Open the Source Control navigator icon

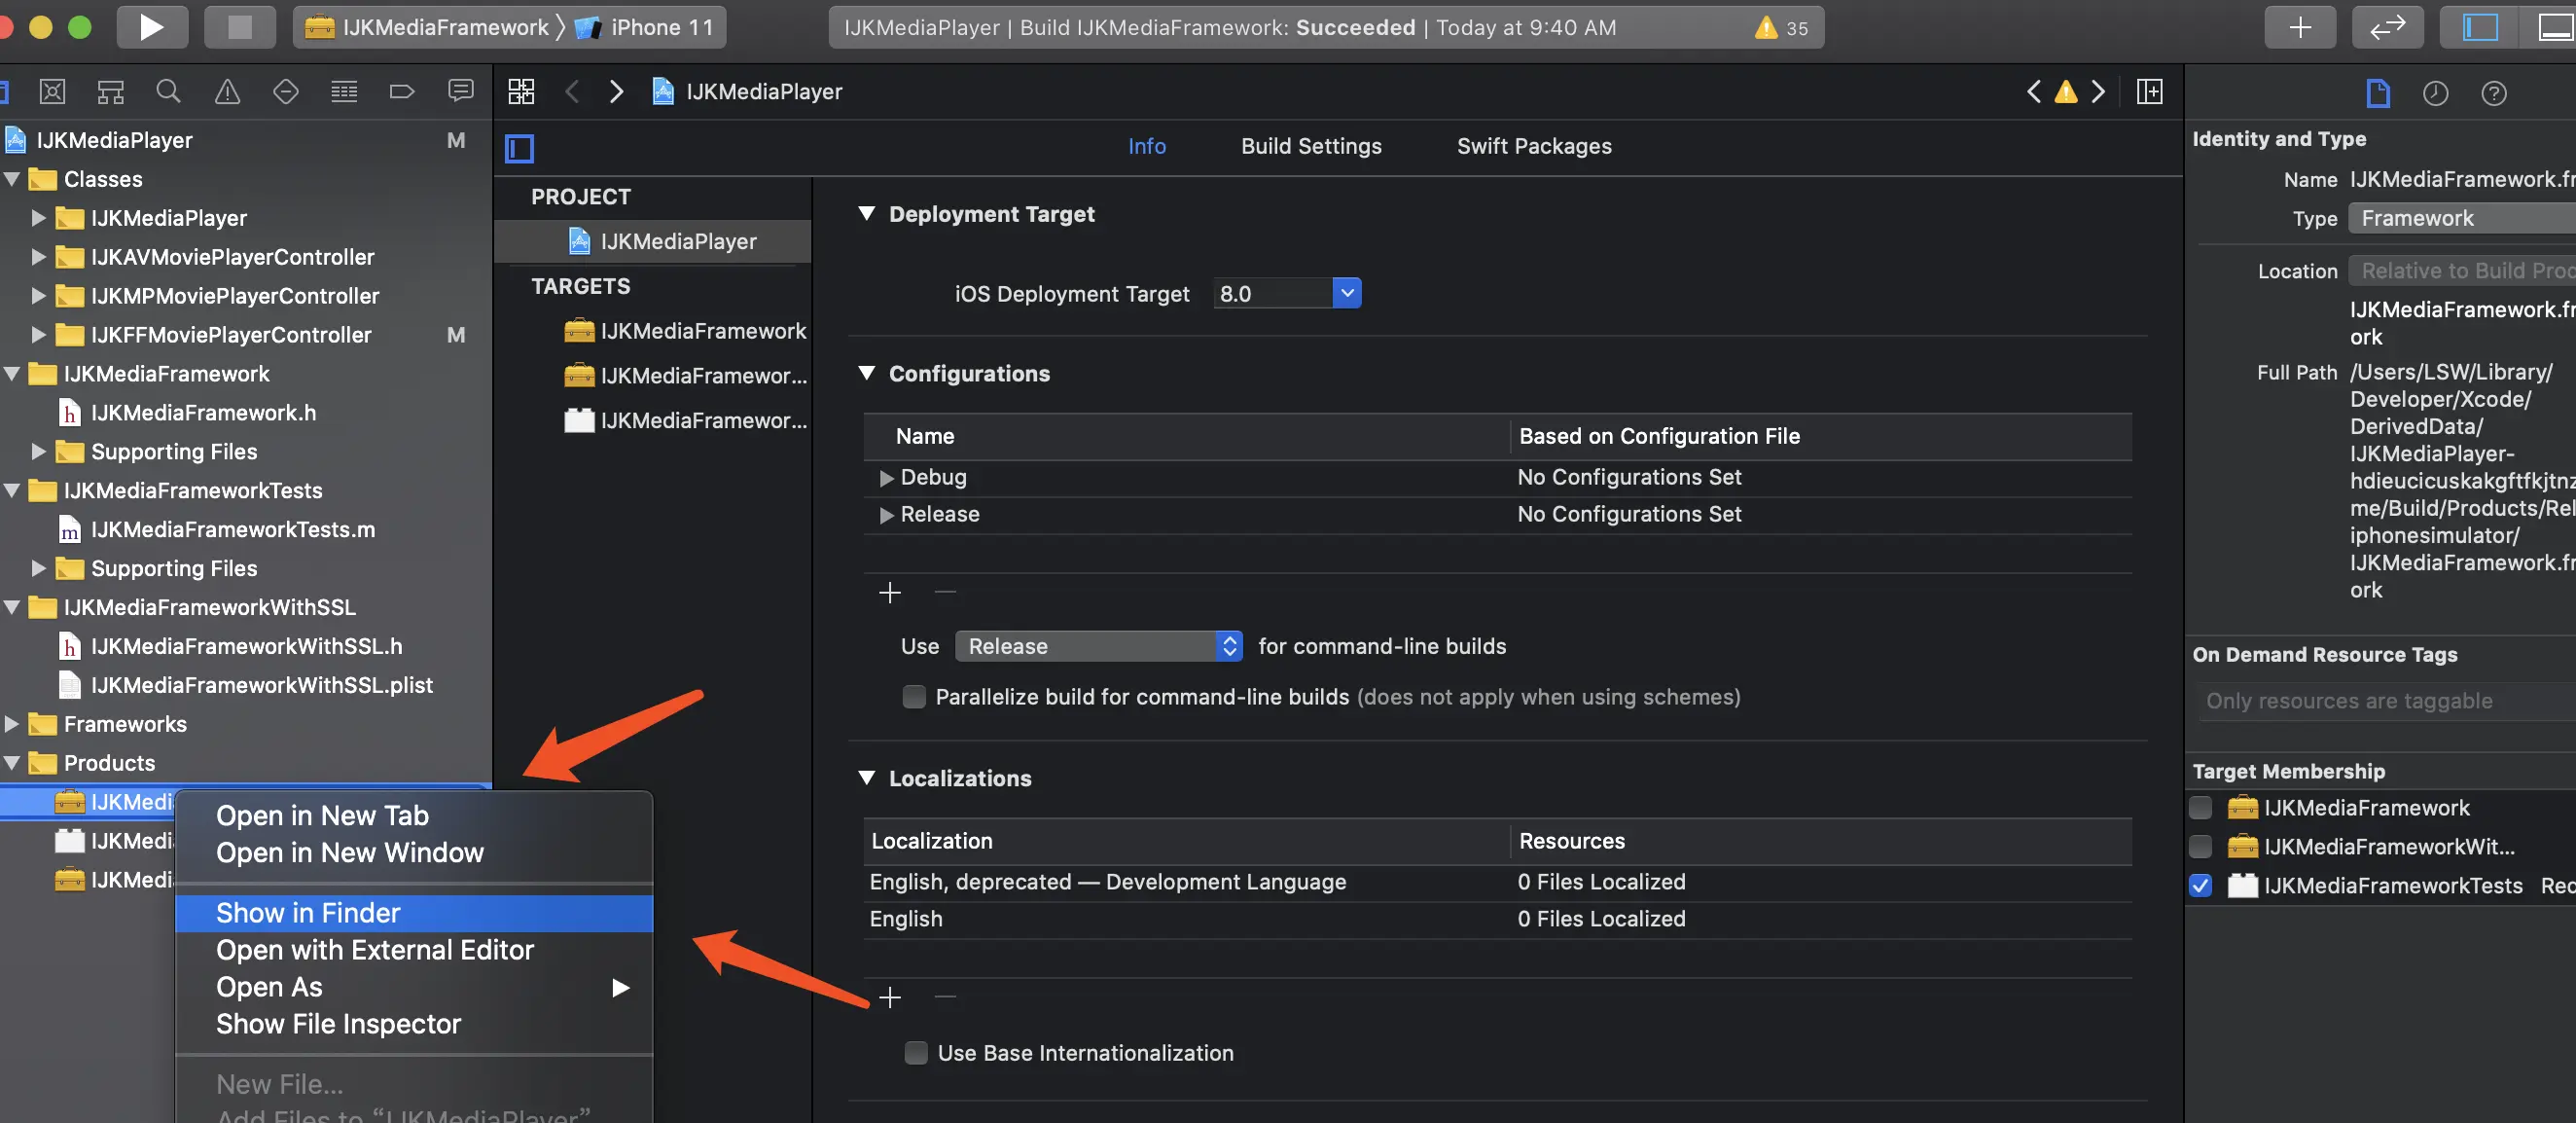tap(52, 92)
